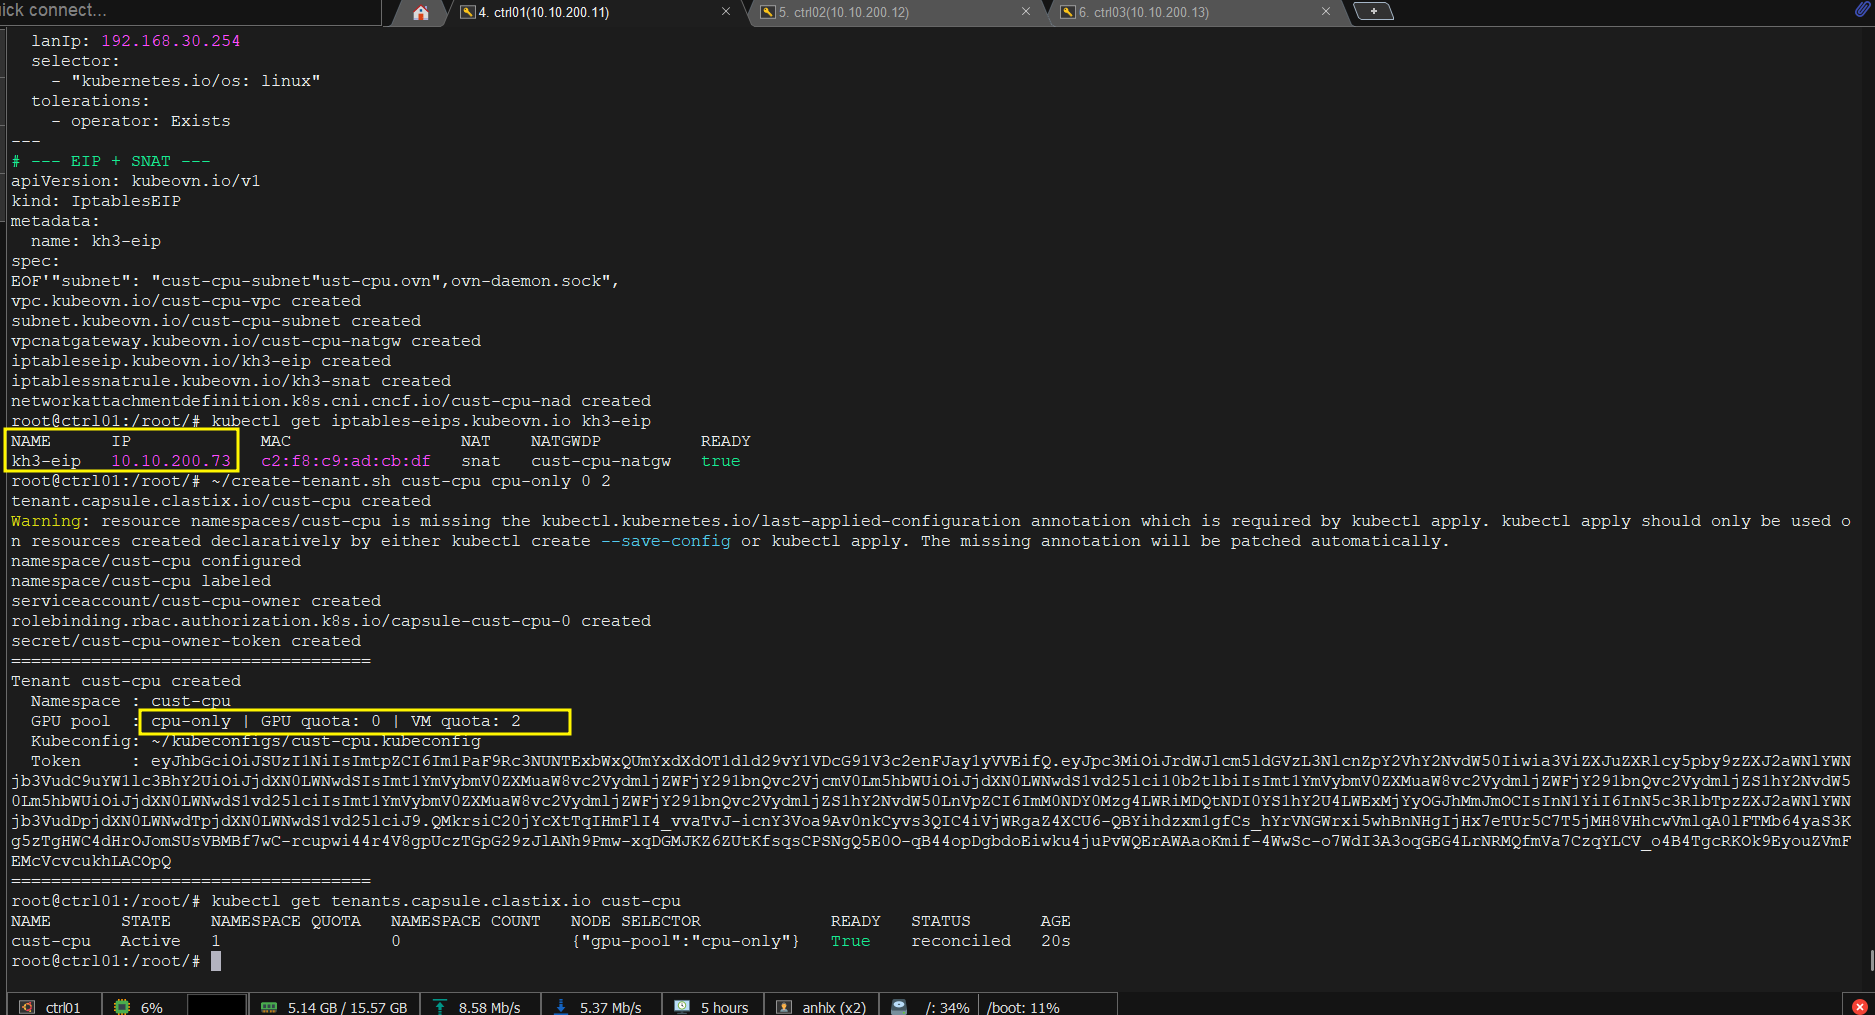Click the lanIp value 192.168.30.254

click(171, 41)
